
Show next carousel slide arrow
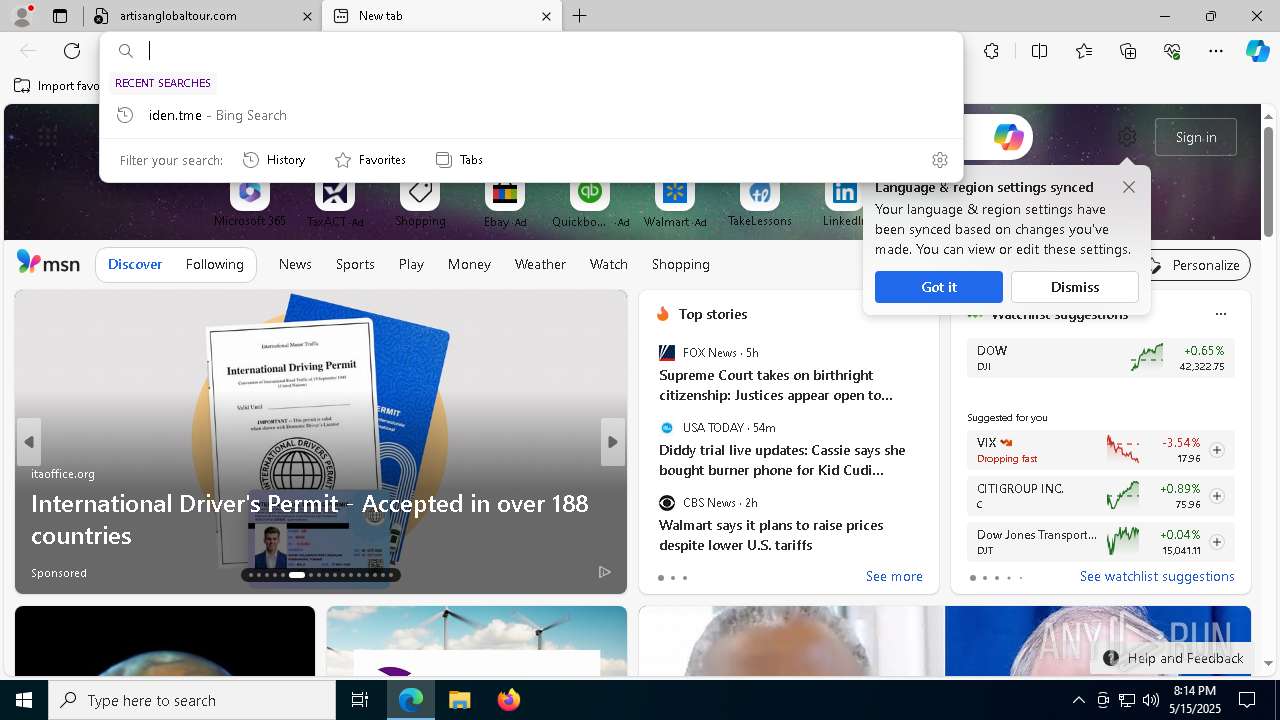tap(613, 442)
